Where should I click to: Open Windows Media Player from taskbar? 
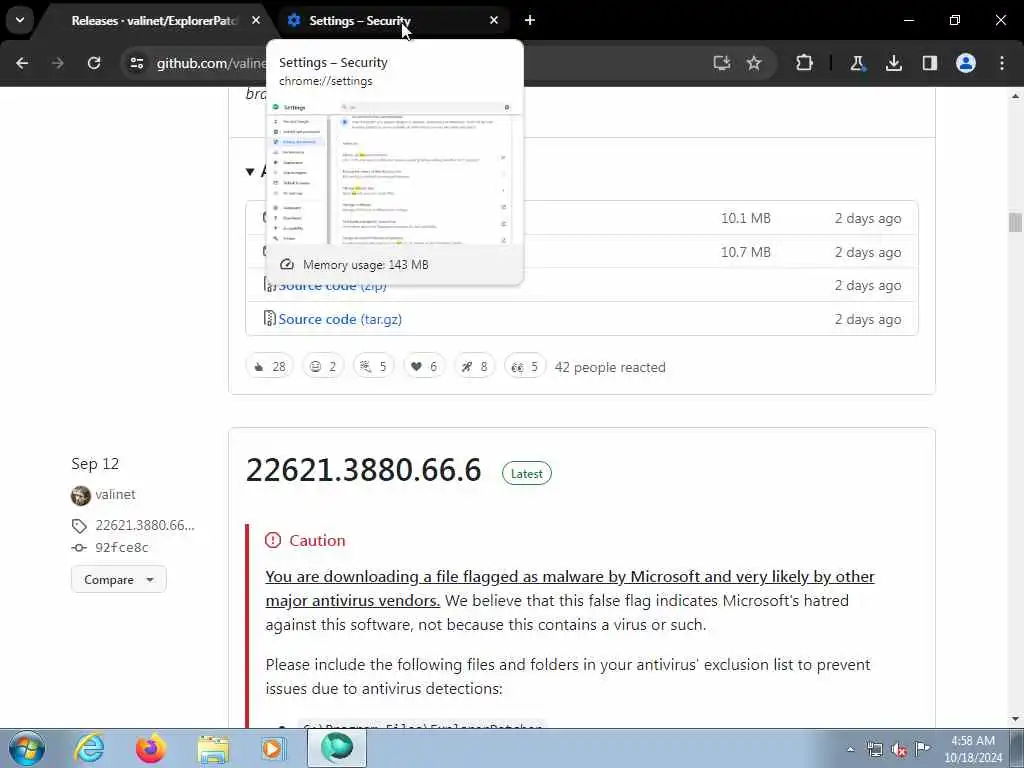pyautogui.click(x=273, y=748)
